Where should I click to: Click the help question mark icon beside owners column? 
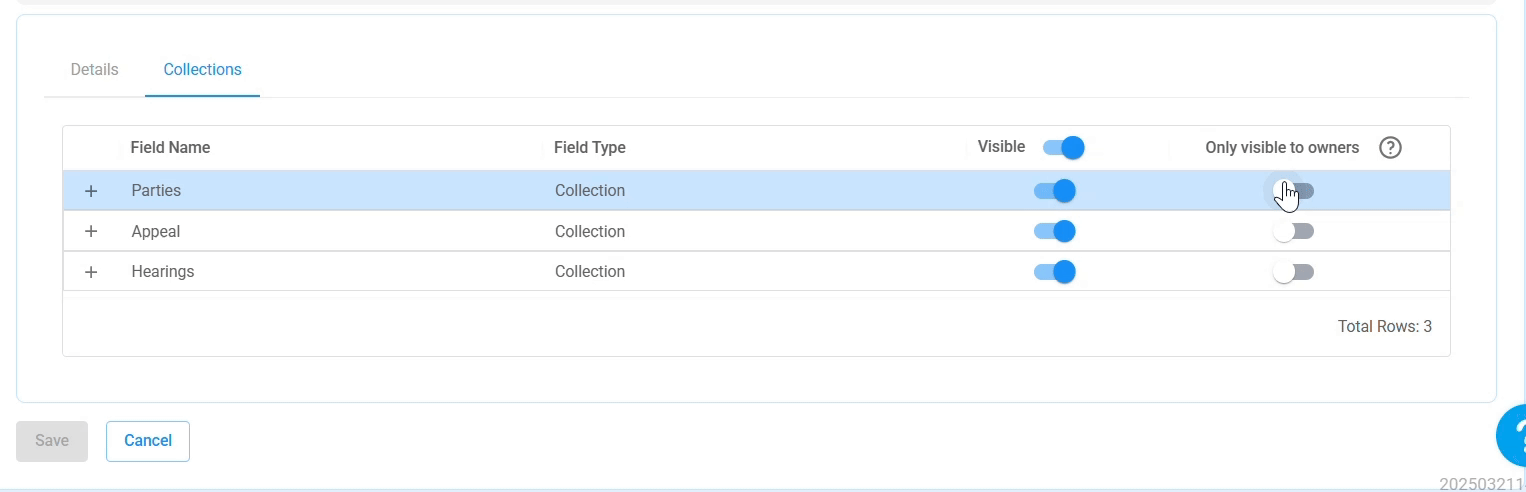(x=1390, y=148)
